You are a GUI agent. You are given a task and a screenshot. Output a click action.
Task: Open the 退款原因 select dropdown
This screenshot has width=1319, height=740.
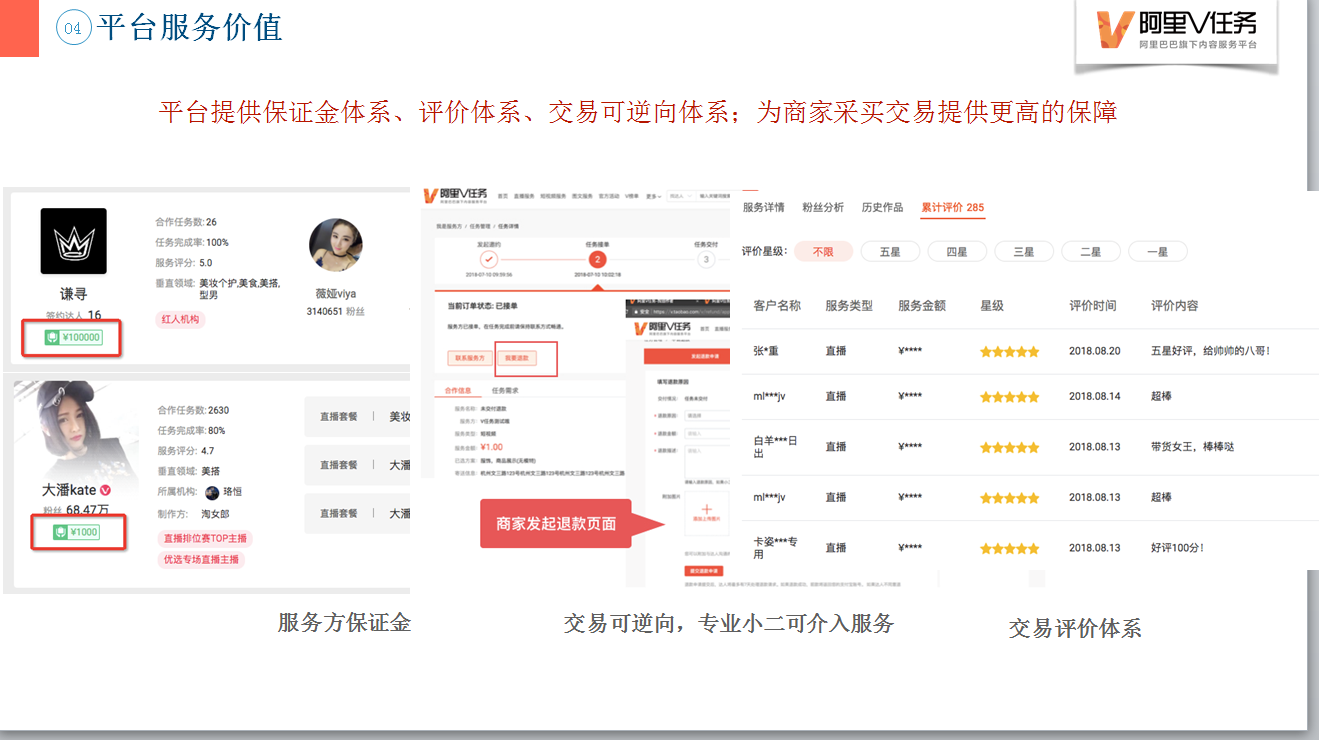707,415
